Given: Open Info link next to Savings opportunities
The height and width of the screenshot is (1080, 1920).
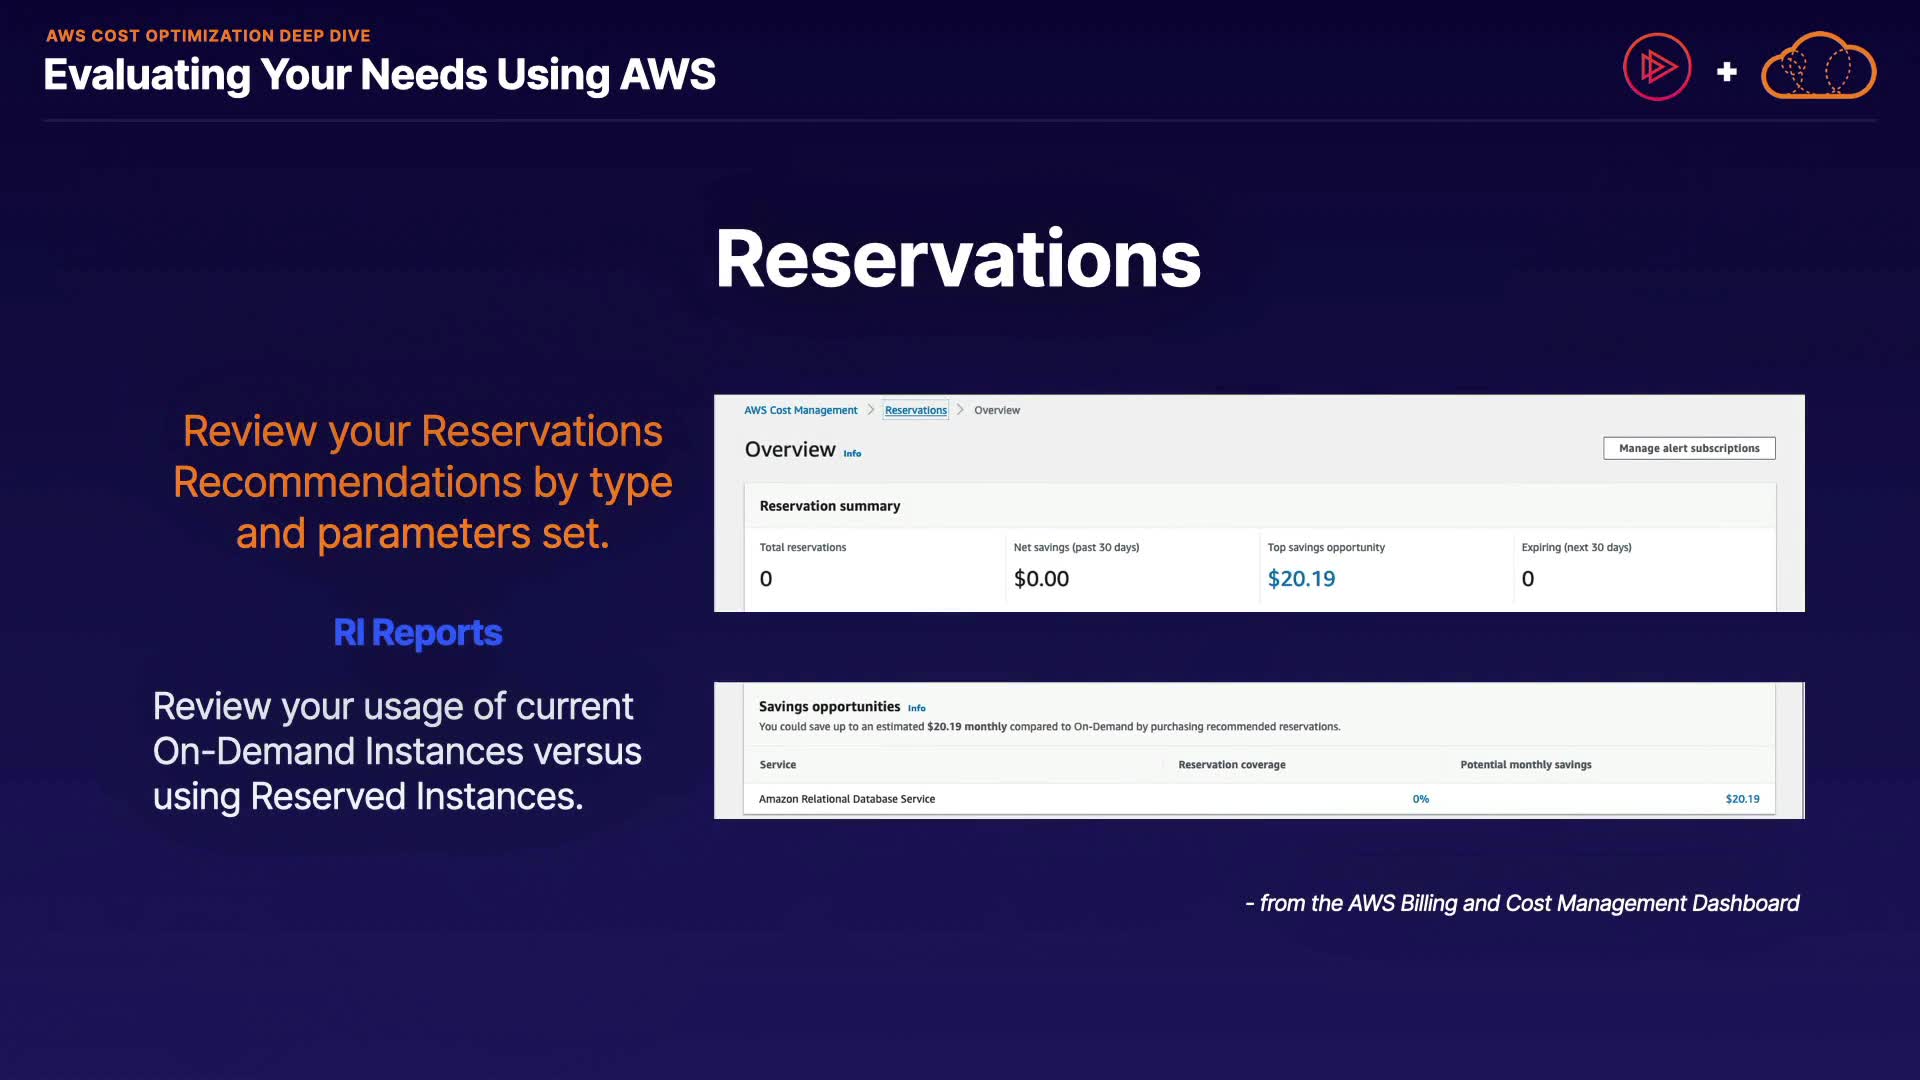Looking at the screenshot, I should click(x=916, y=708).
